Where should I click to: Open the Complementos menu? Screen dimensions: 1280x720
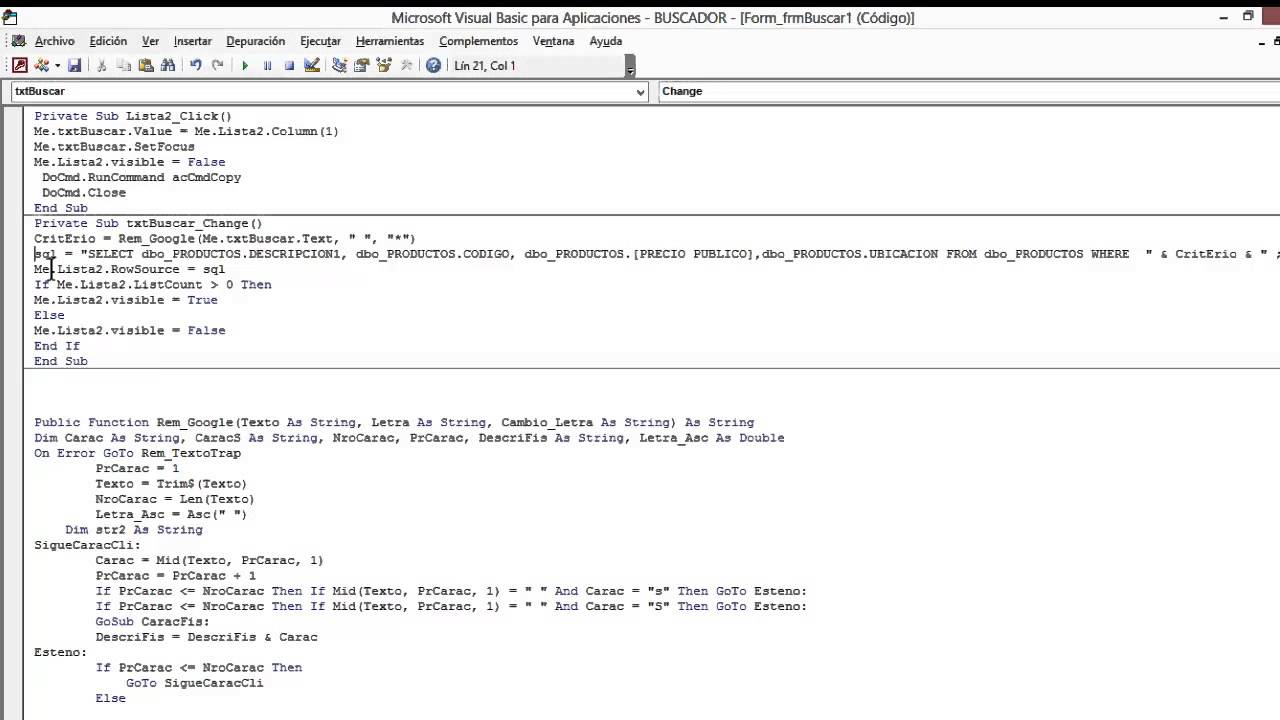[478, 41]
